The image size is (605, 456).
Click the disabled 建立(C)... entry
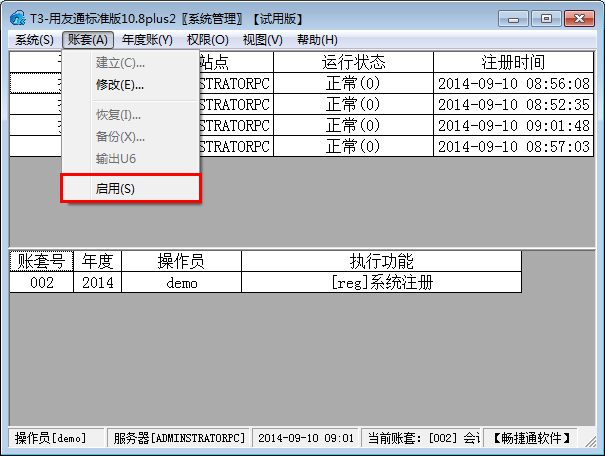131,62
